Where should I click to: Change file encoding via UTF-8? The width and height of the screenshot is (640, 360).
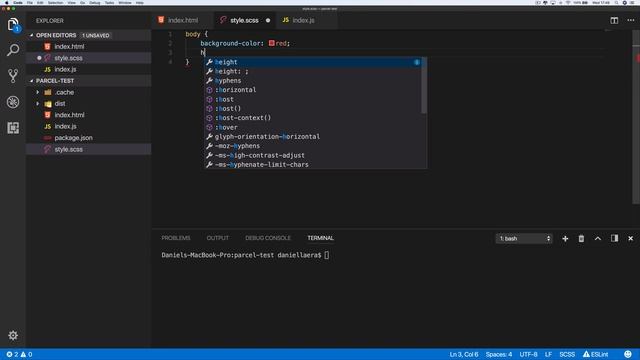point(528,354)
